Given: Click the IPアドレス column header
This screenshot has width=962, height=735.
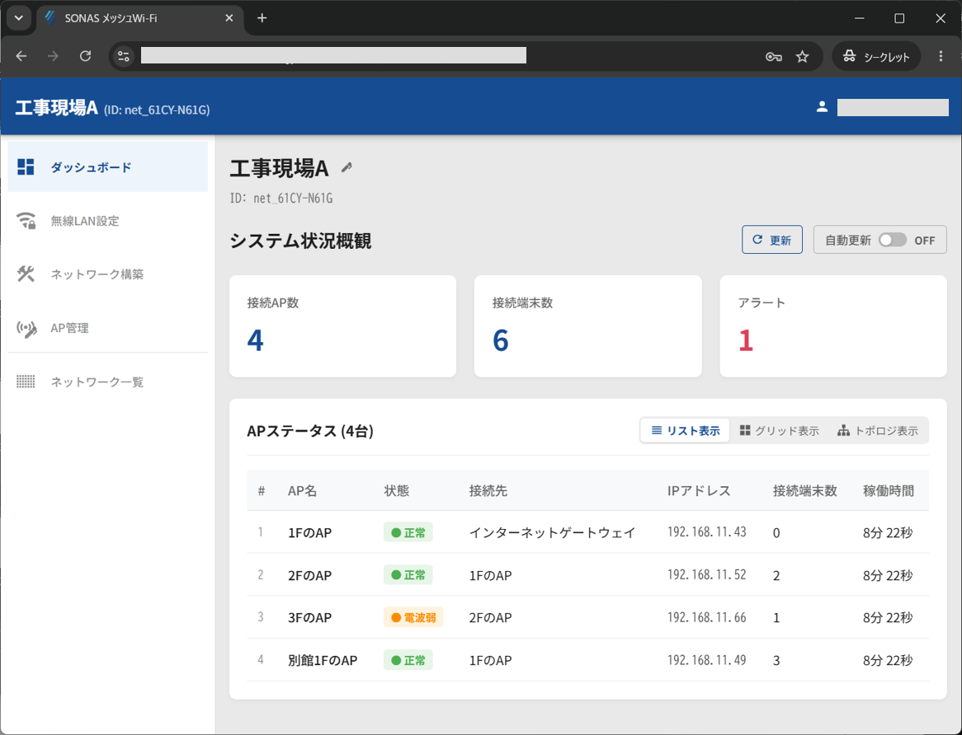Looking at the screenshot, I should (x=699, y=491).
